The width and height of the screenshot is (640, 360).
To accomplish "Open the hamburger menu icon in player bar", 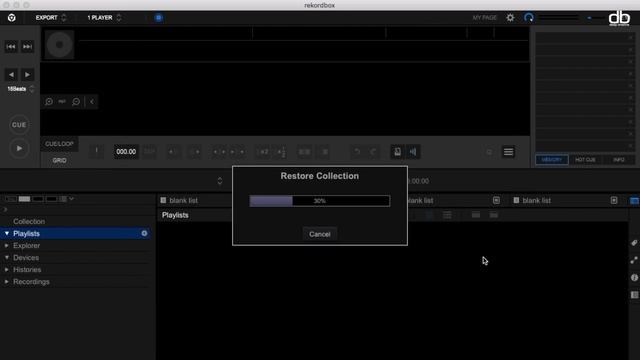I will (x=508, y=152).
